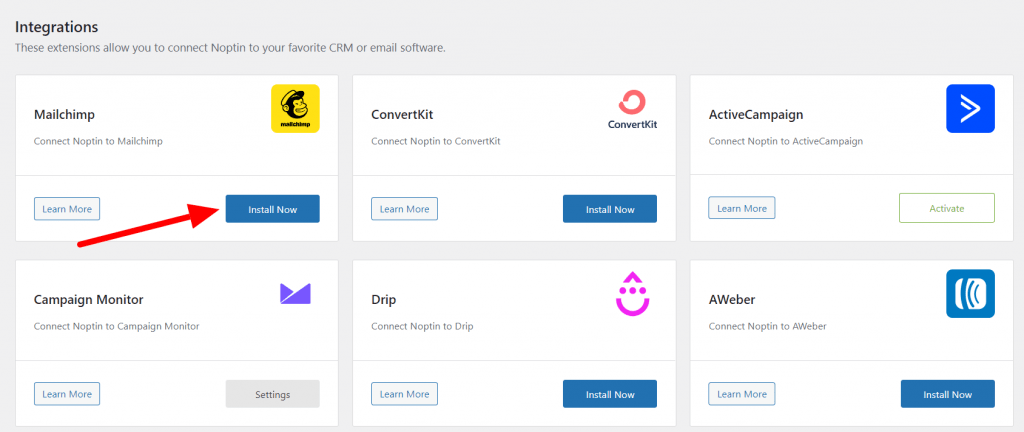
Task: Learn more about Drip integration
Action: [x=404, y=394]
